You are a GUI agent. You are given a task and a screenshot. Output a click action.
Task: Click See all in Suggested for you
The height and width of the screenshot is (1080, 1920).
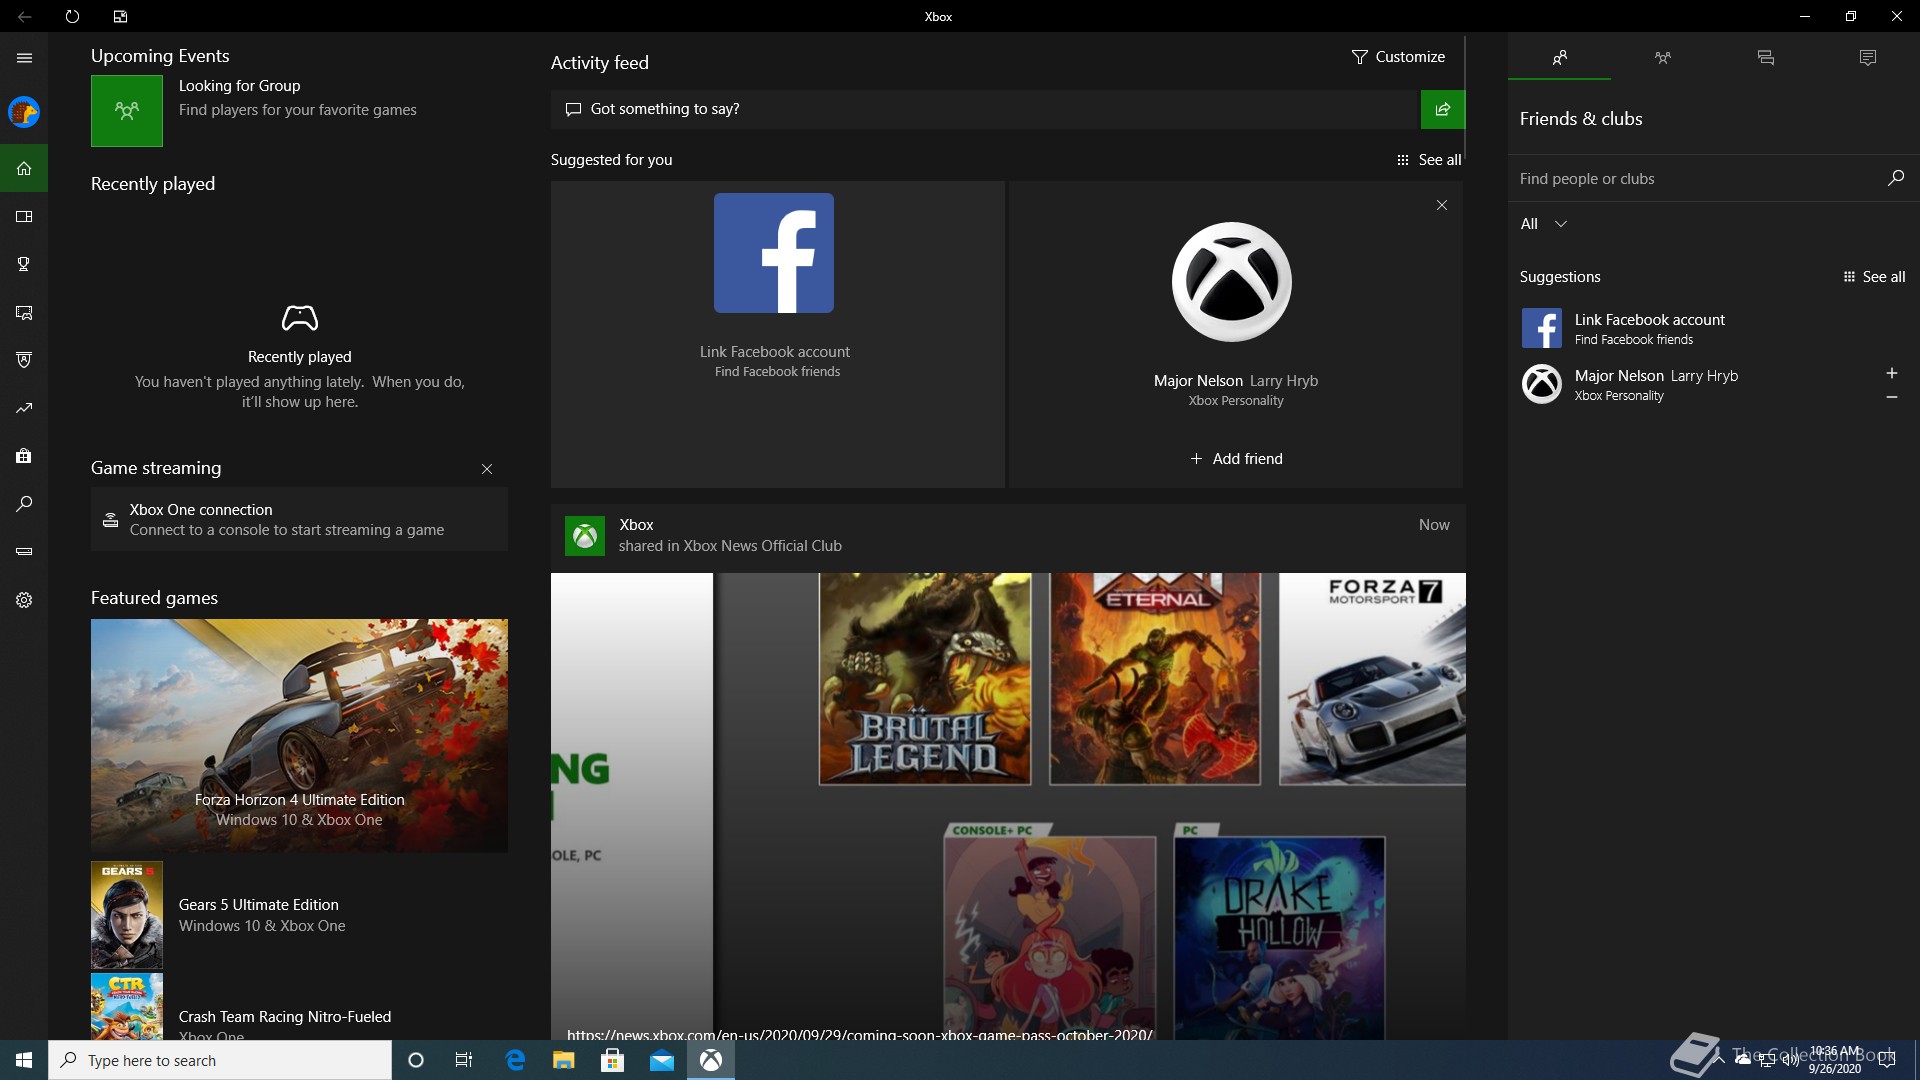tap(1429, 160)
